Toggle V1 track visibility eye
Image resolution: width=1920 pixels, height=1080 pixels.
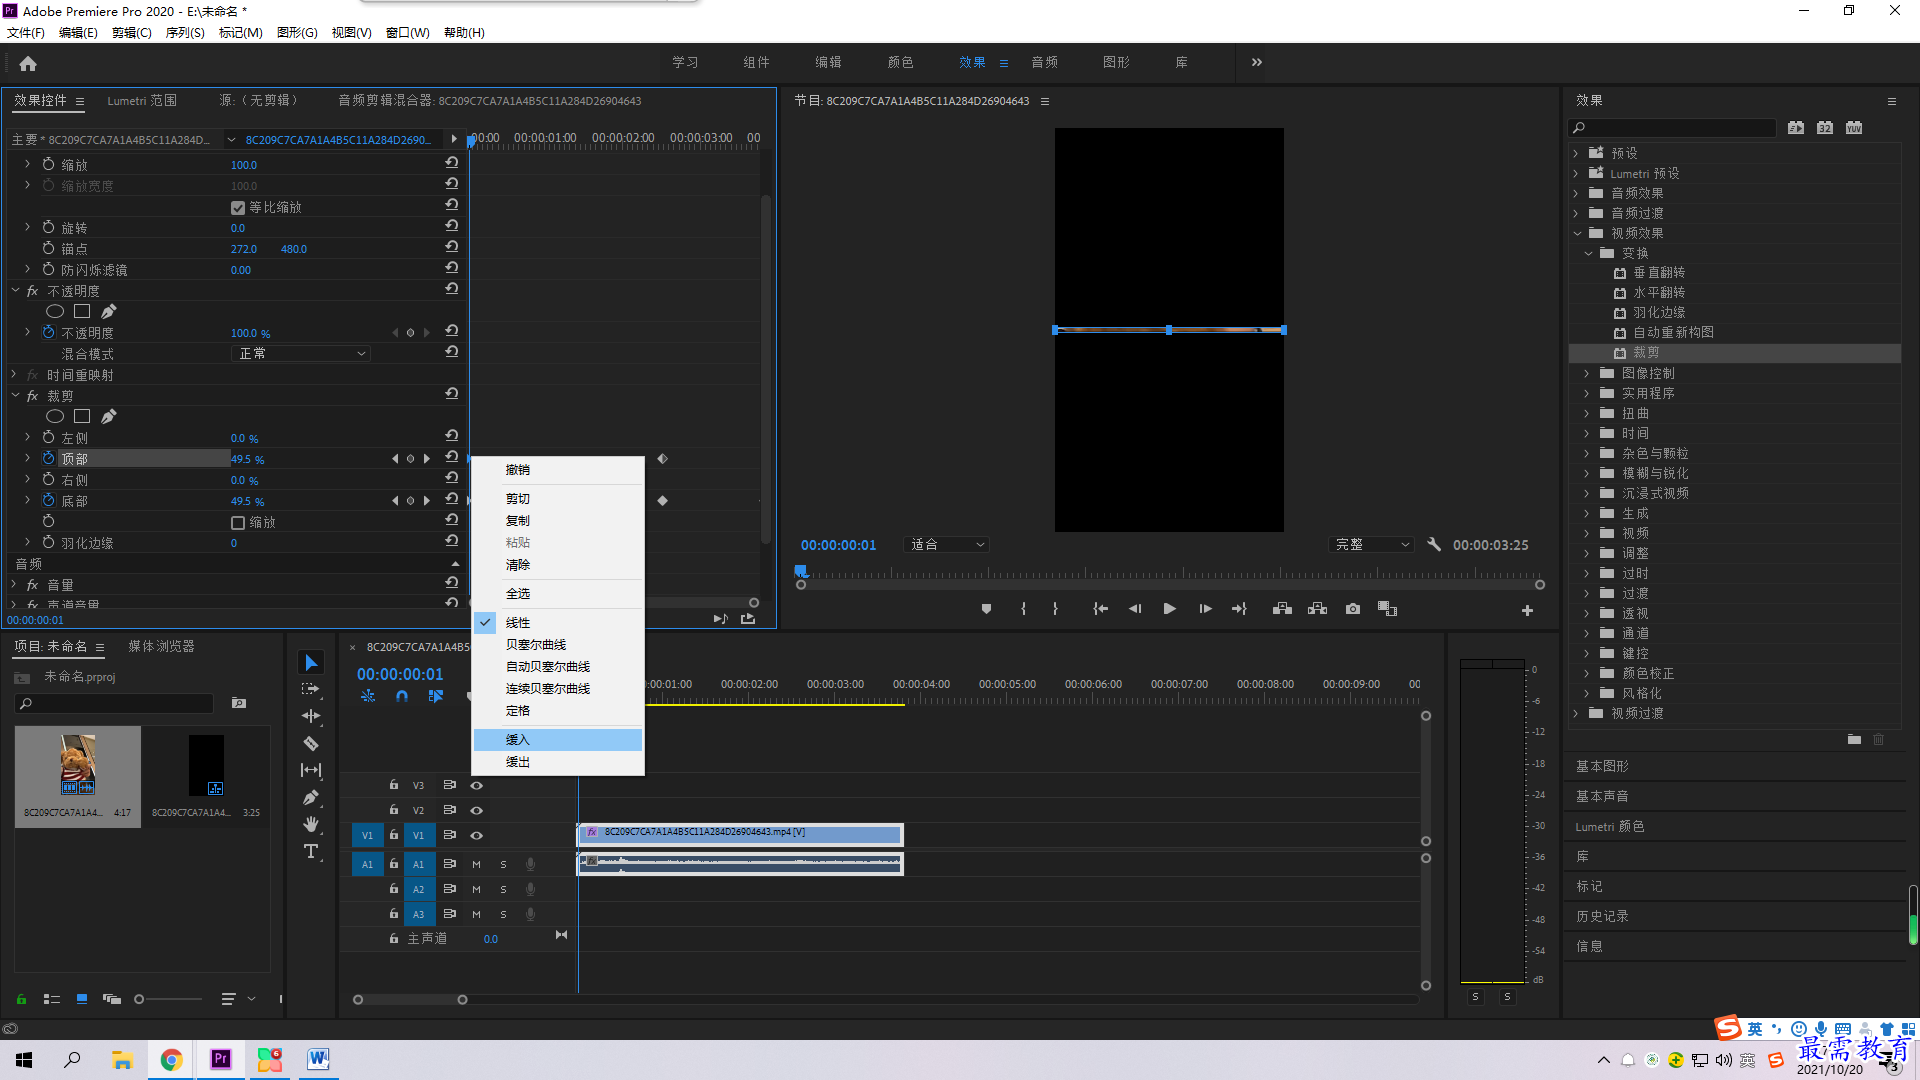pos(477,835)
